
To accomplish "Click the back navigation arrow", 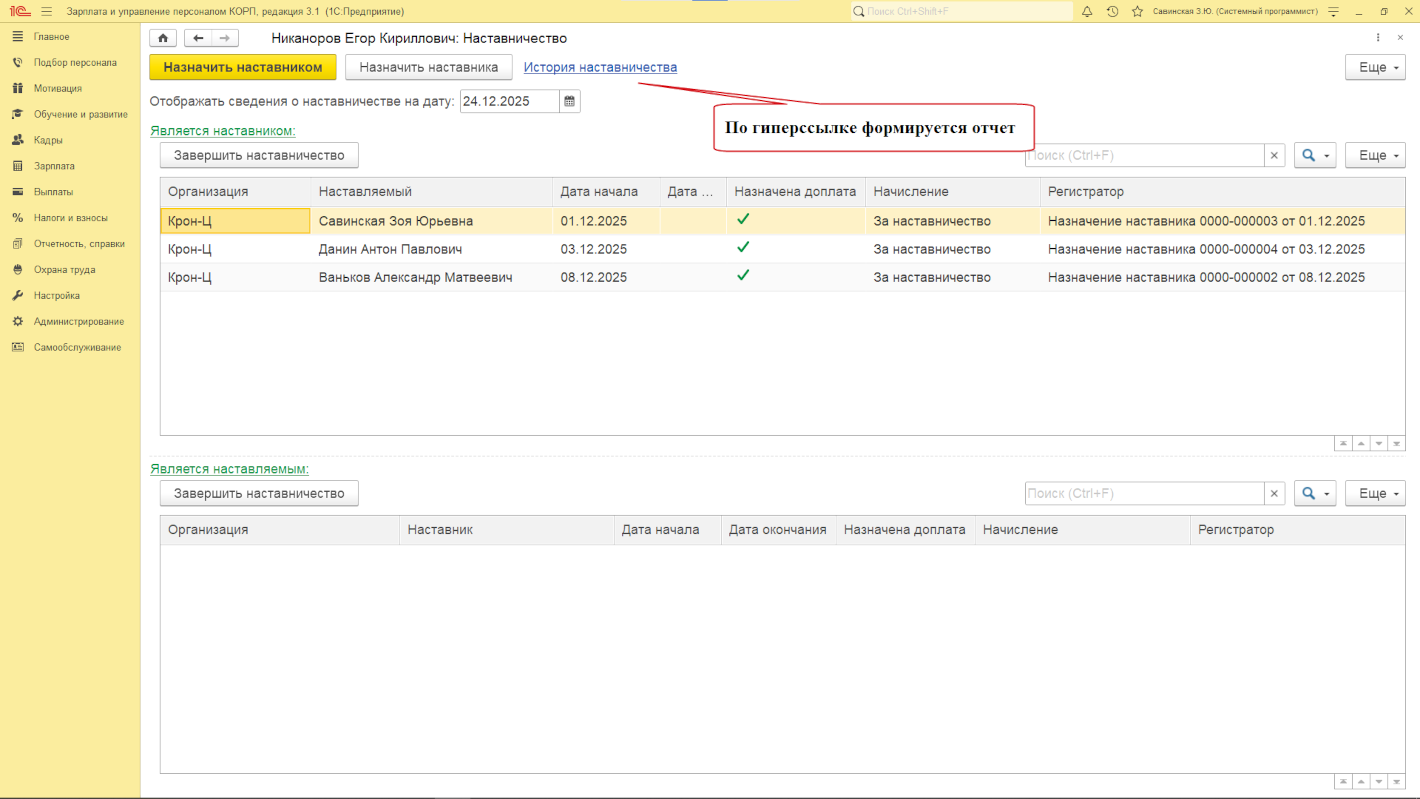I will (x=198, y=38).
